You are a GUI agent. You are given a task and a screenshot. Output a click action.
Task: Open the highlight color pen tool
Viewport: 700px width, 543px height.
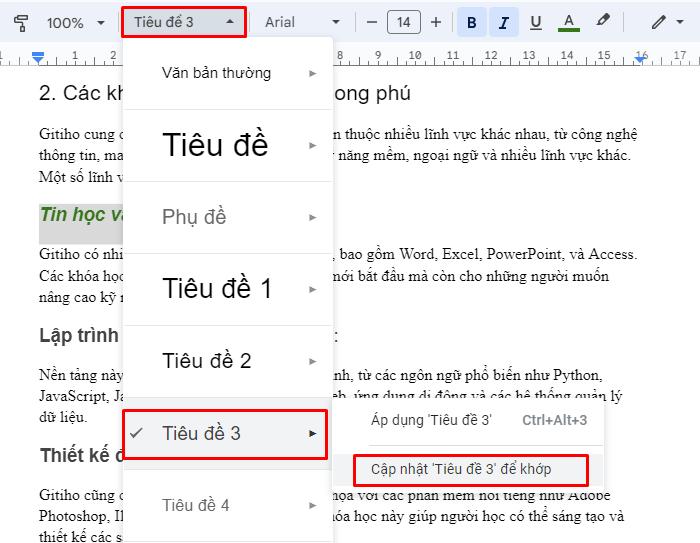tap(602, 21)
